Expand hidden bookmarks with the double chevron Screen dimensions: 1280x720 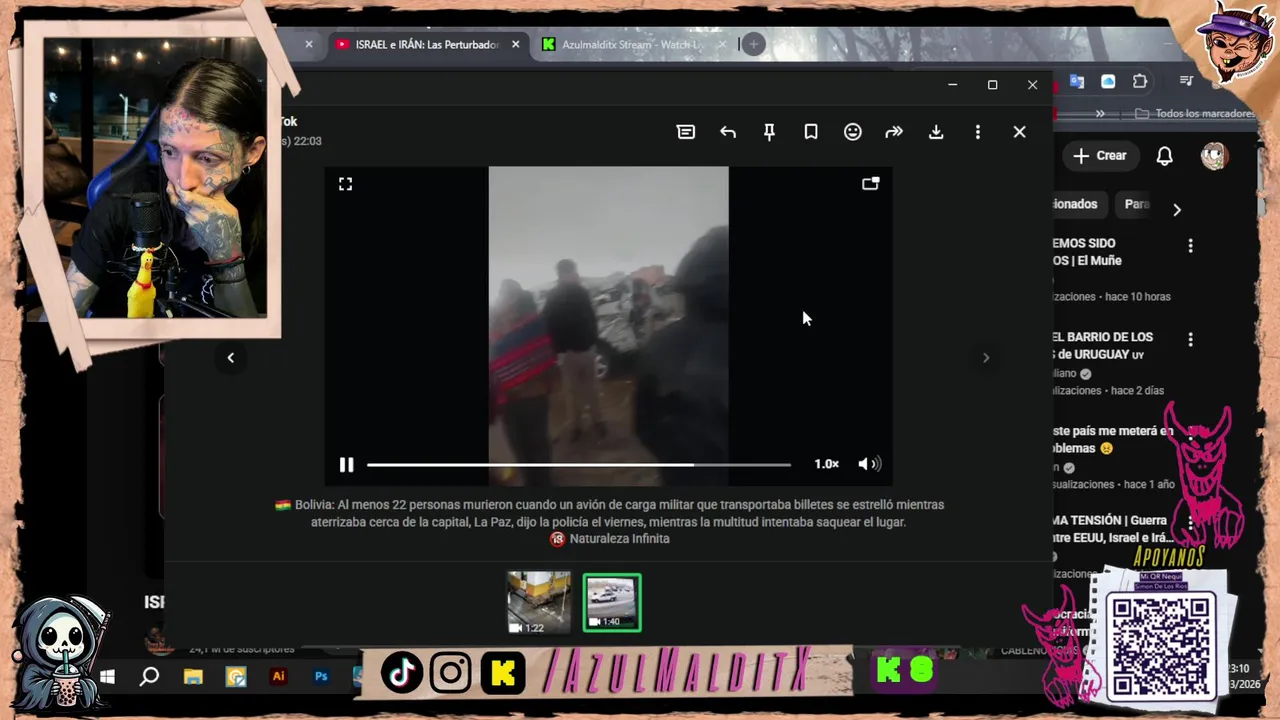point(1100,114)
